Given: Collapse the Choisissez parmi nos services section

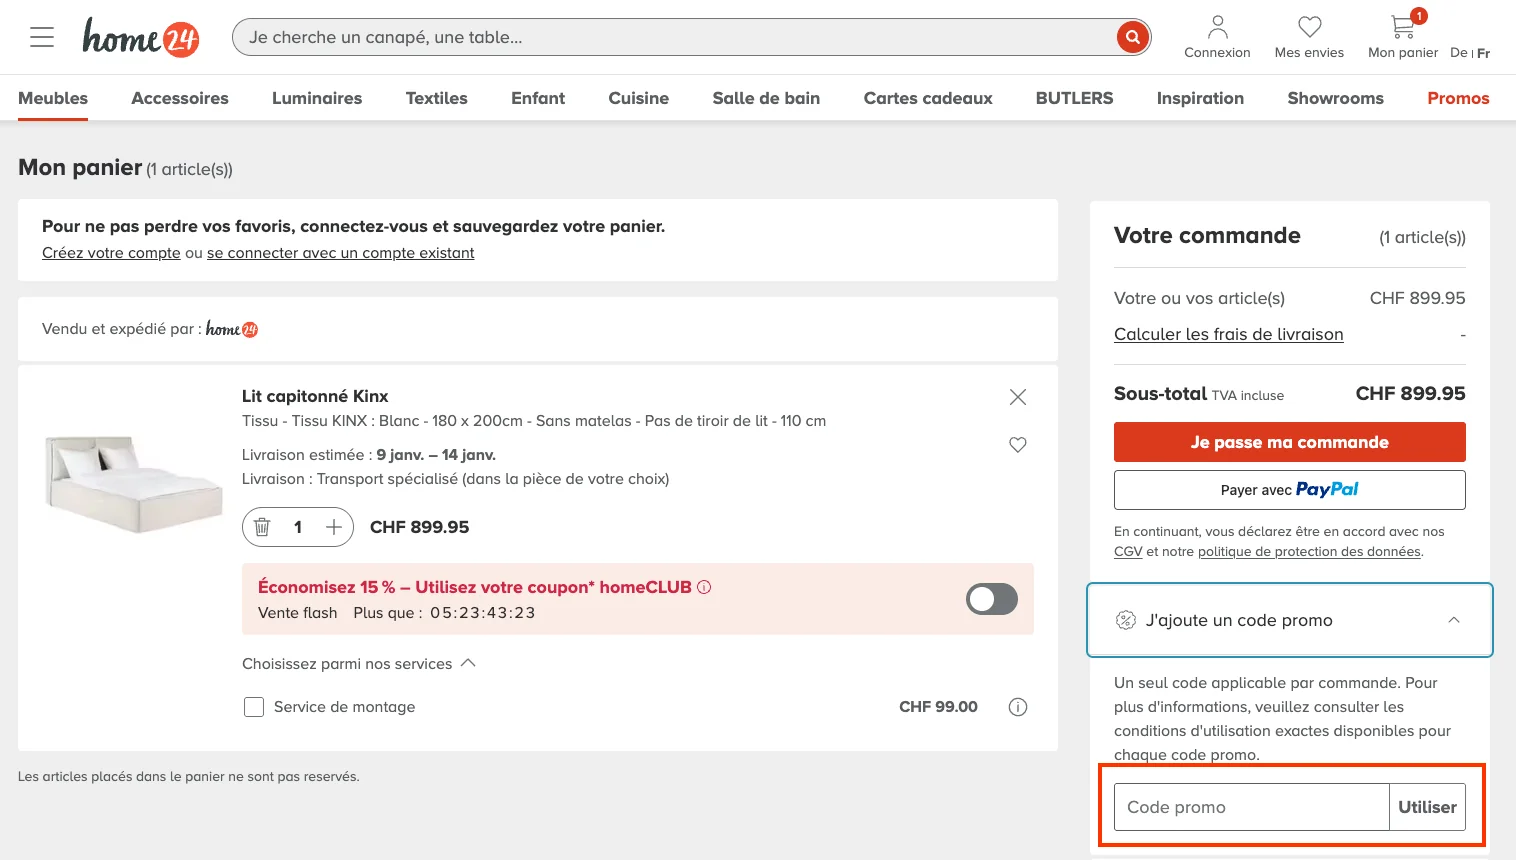Looking at the screenshot, I should pyautogui.click(x=467, y=662).
